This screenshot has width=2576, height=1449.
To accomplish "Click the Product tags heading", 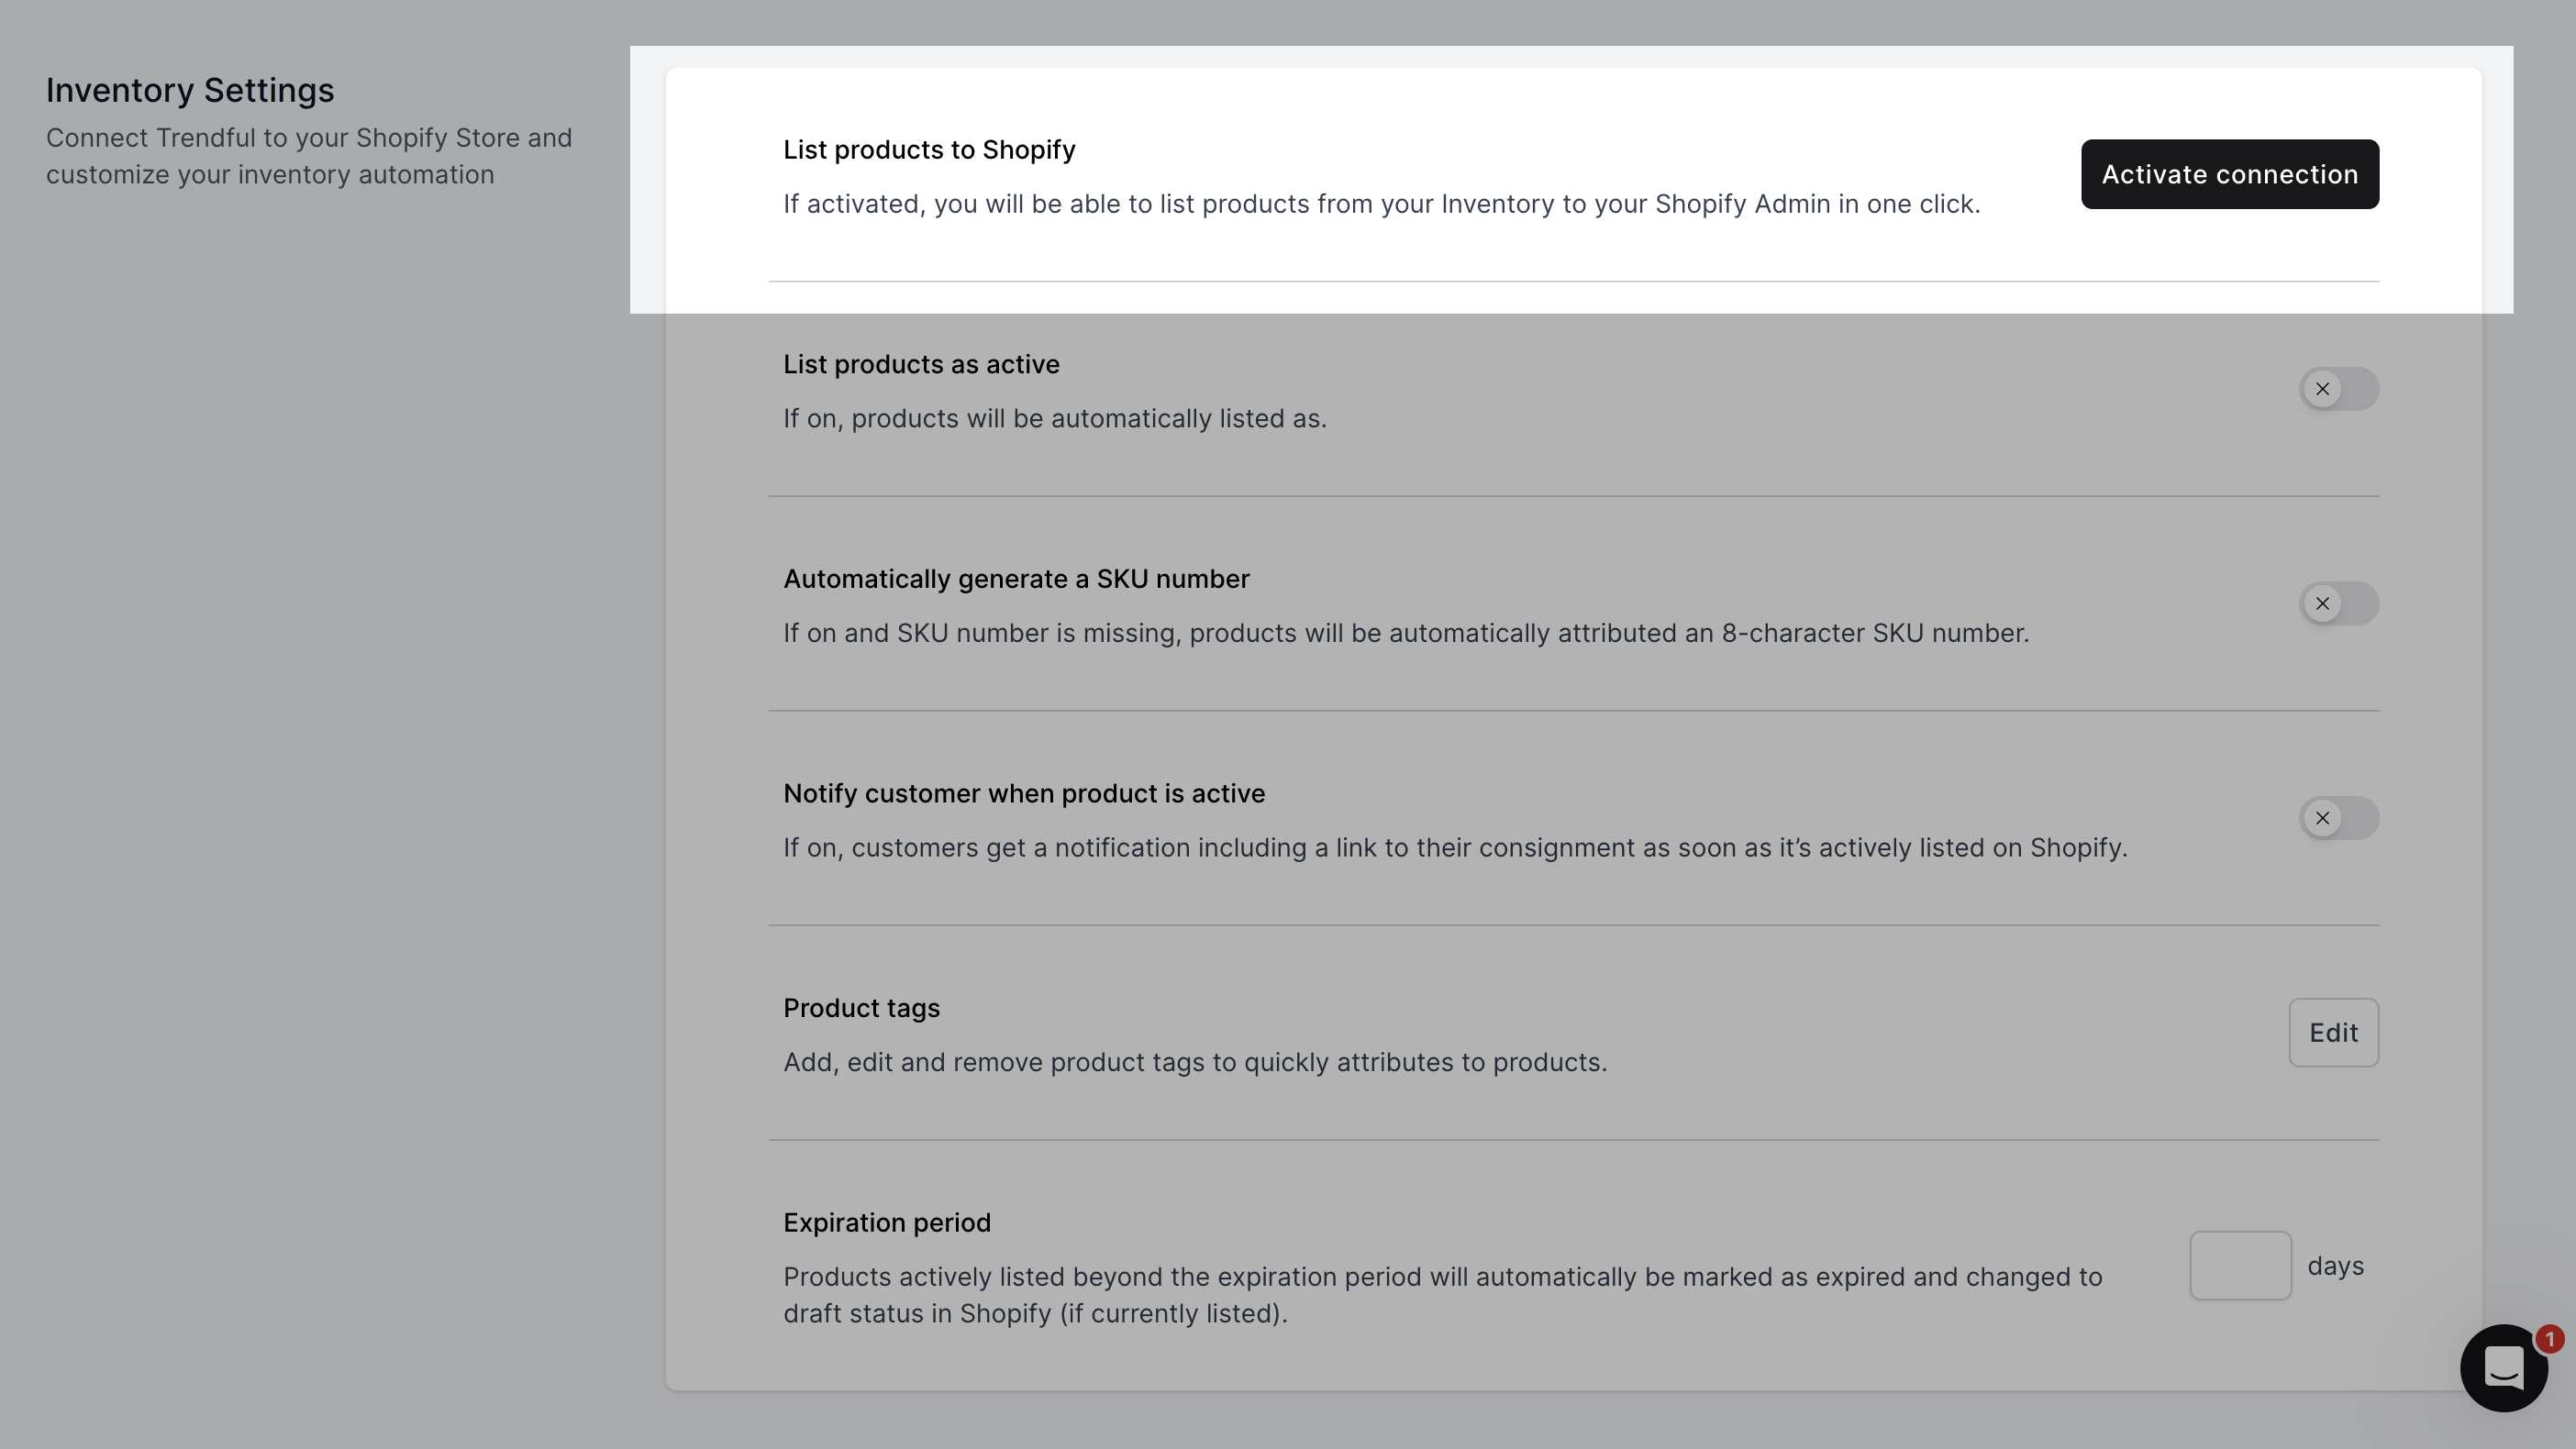I will tap(861, 1008).
